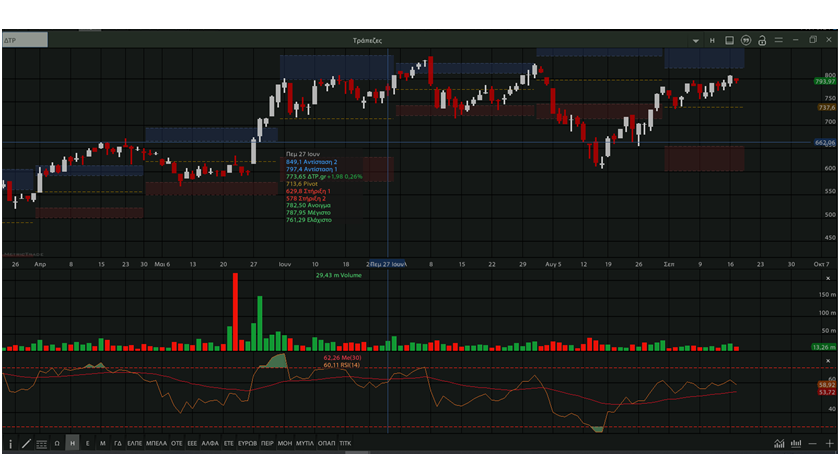Viewport: 840px width, 474px height.
Task: Load the ΕΥΡΩΒ stock chart
Action: [x=248, y=443]
